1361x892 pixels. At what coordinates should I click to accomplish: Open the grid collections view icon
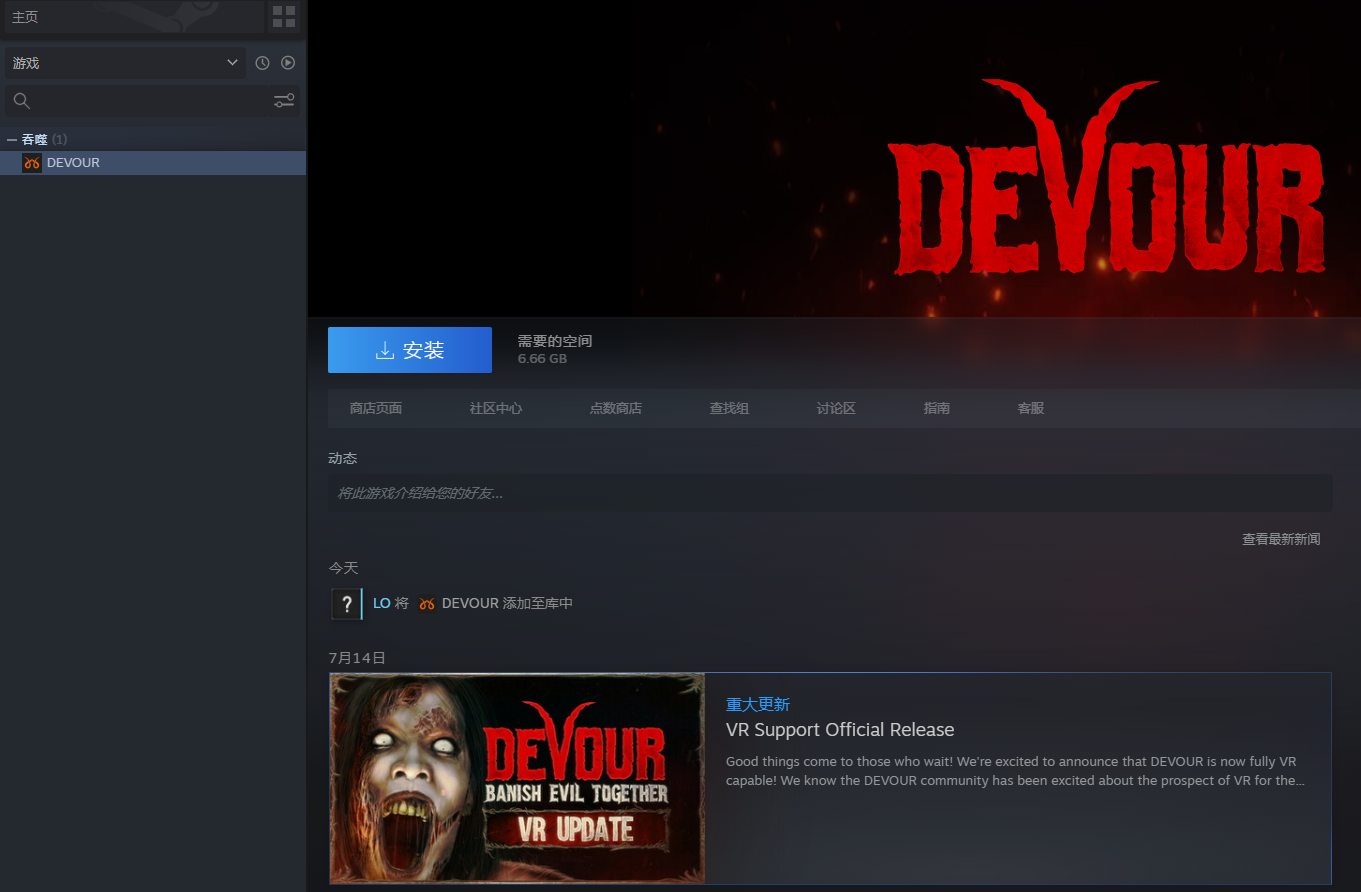284,16
